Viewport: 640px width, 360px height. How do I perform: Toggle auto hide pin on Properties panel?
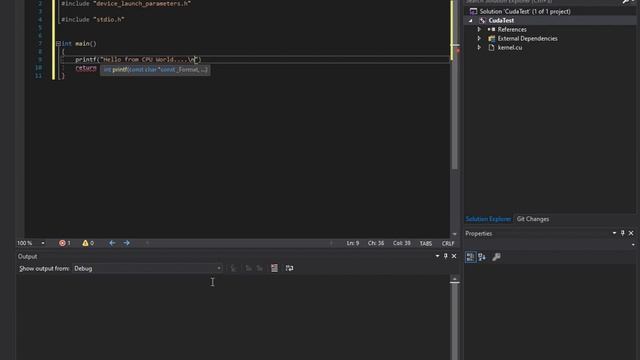pos(622,233)
